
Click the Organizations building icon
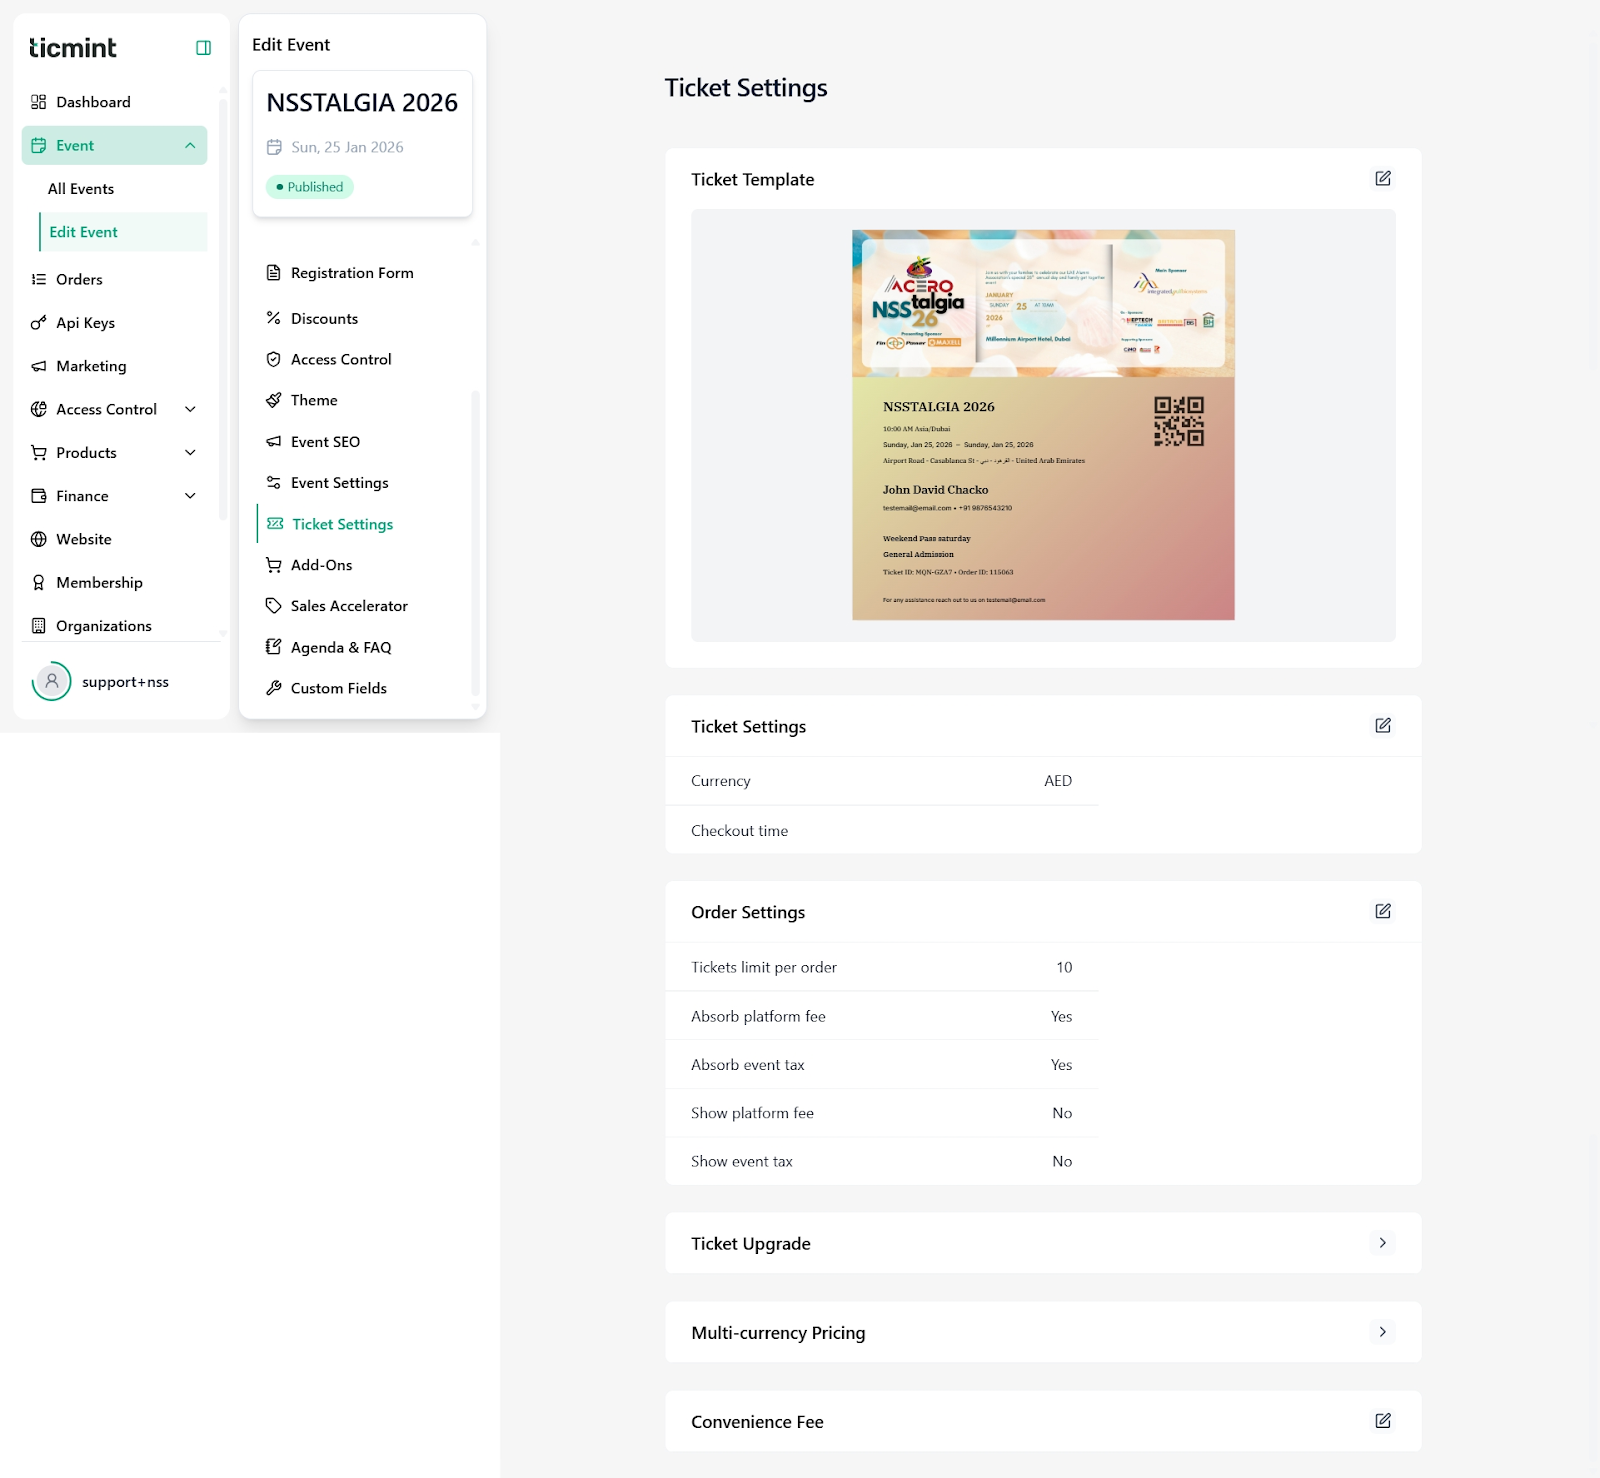pos(39,626)
